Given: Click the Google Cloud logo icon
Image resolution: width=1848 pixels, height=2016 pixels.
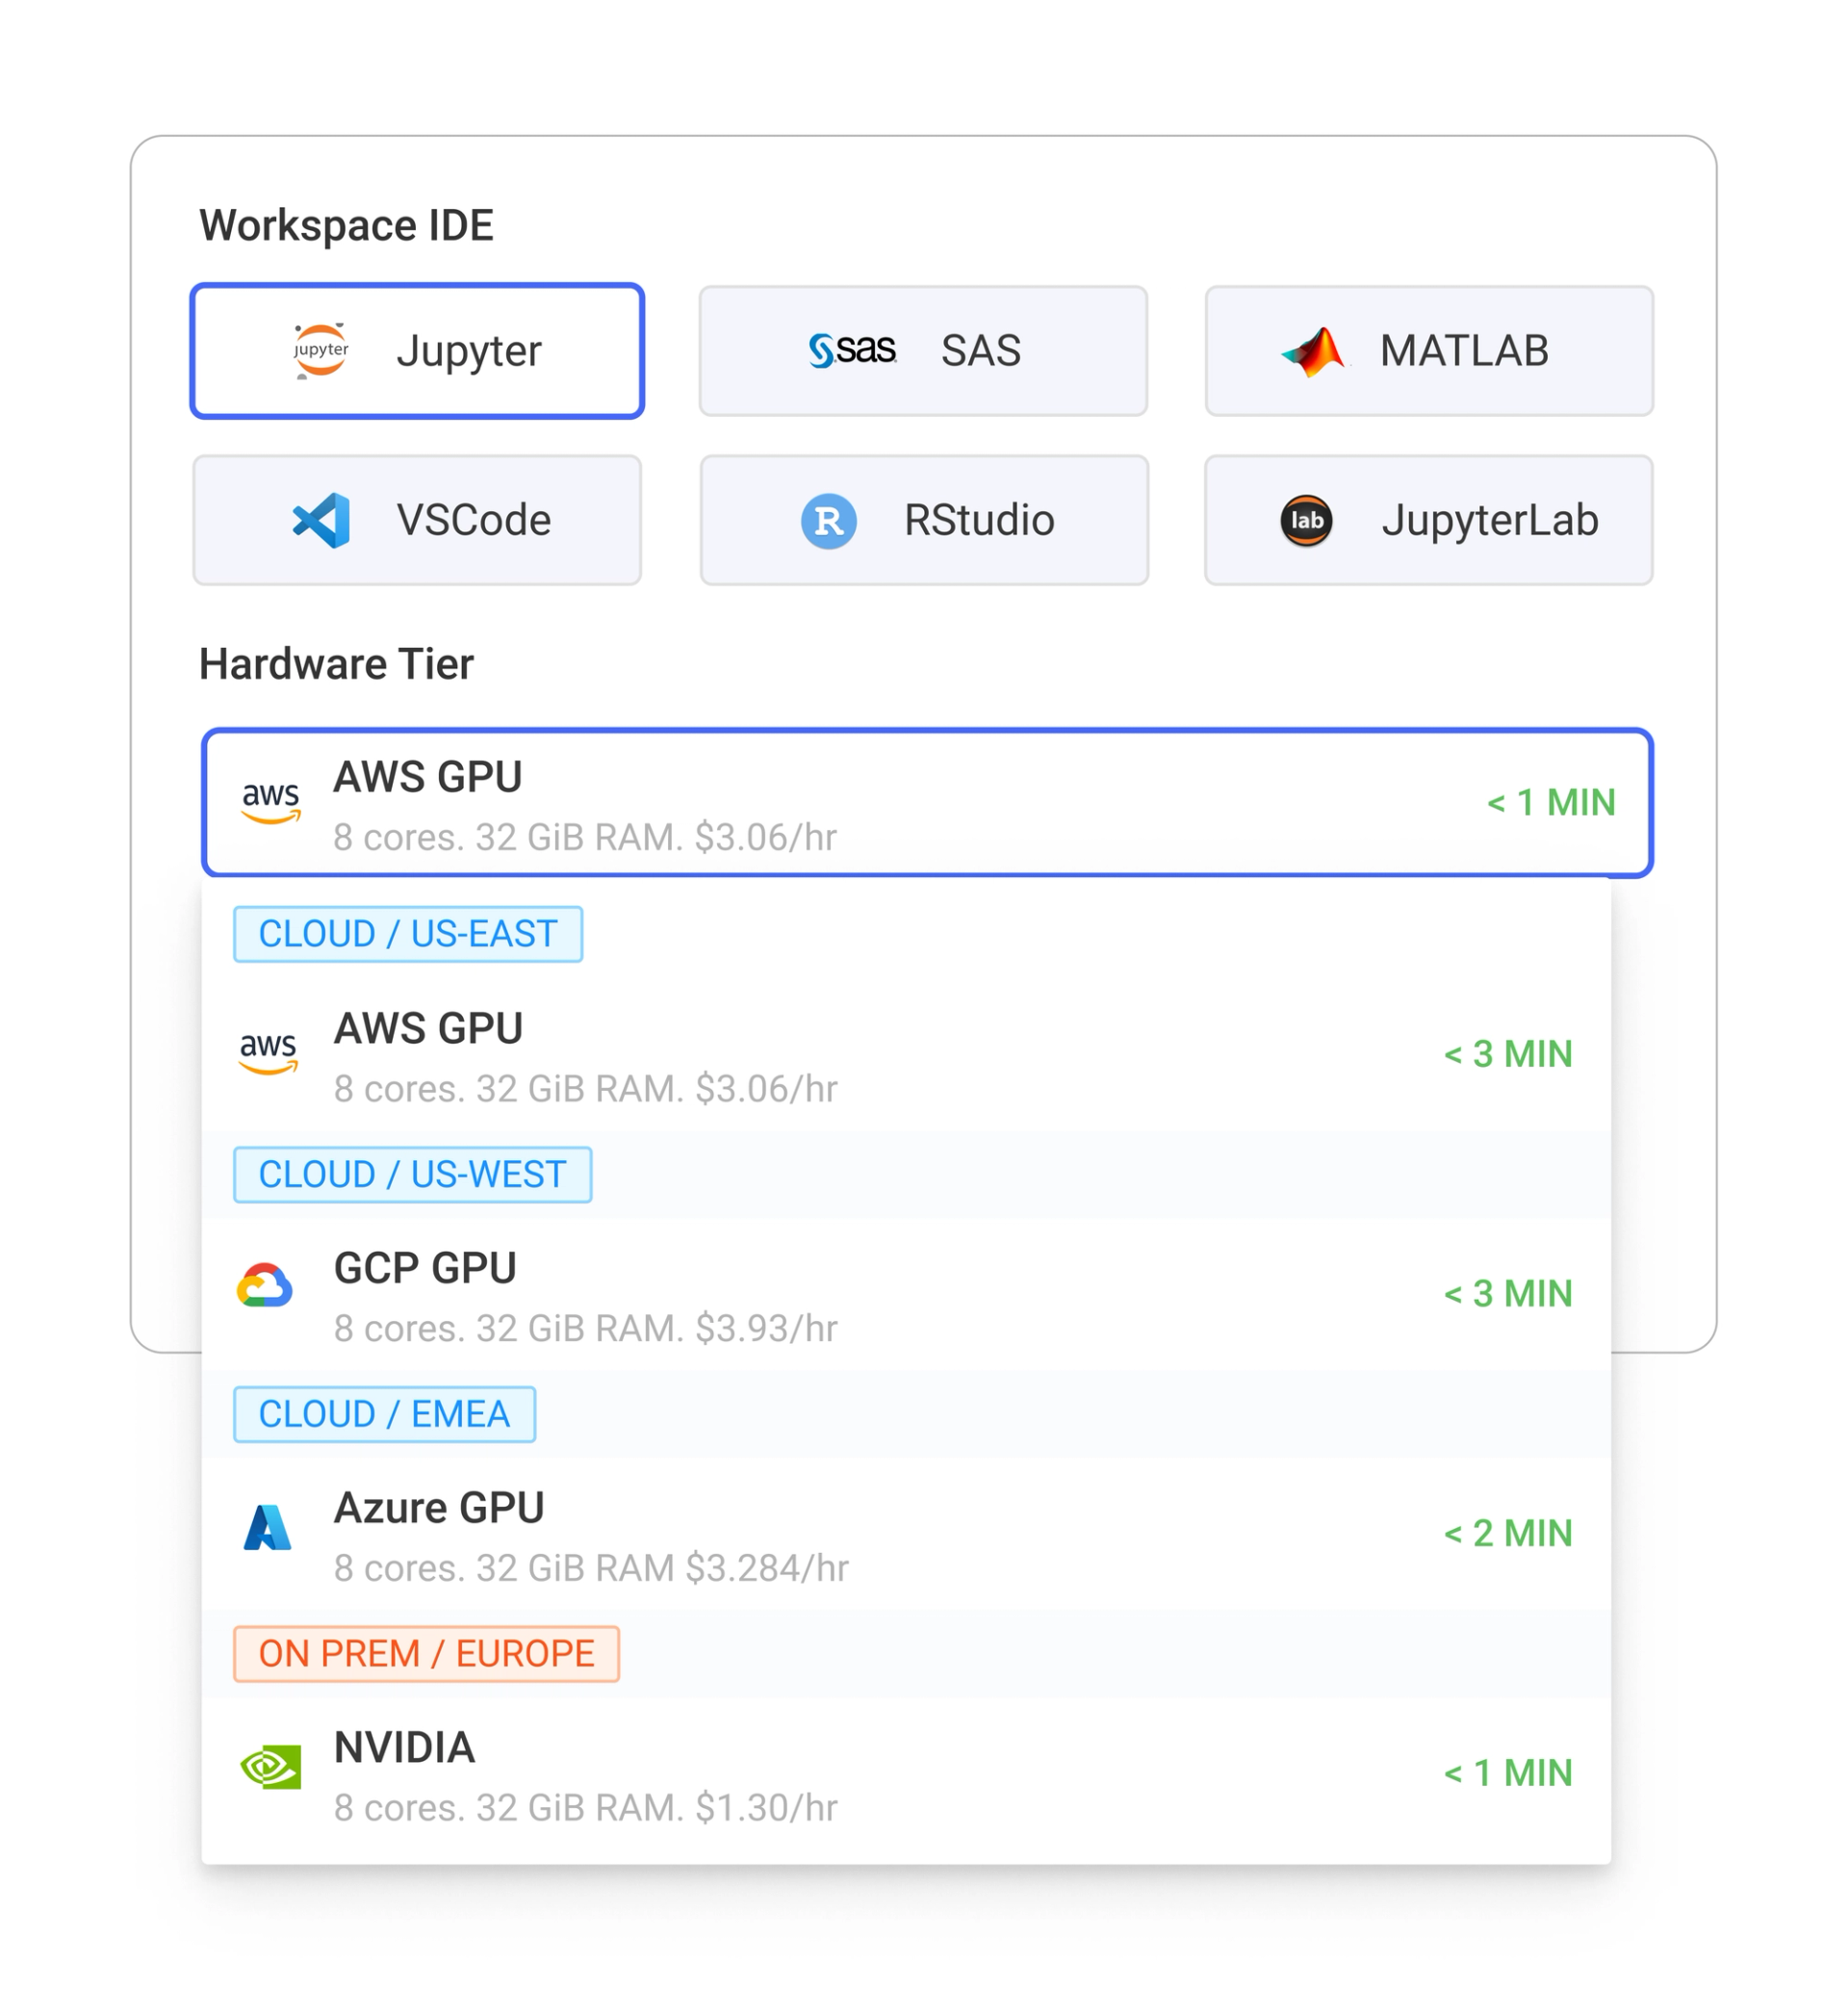Looking at the screenshot, I should point(265,1286).
